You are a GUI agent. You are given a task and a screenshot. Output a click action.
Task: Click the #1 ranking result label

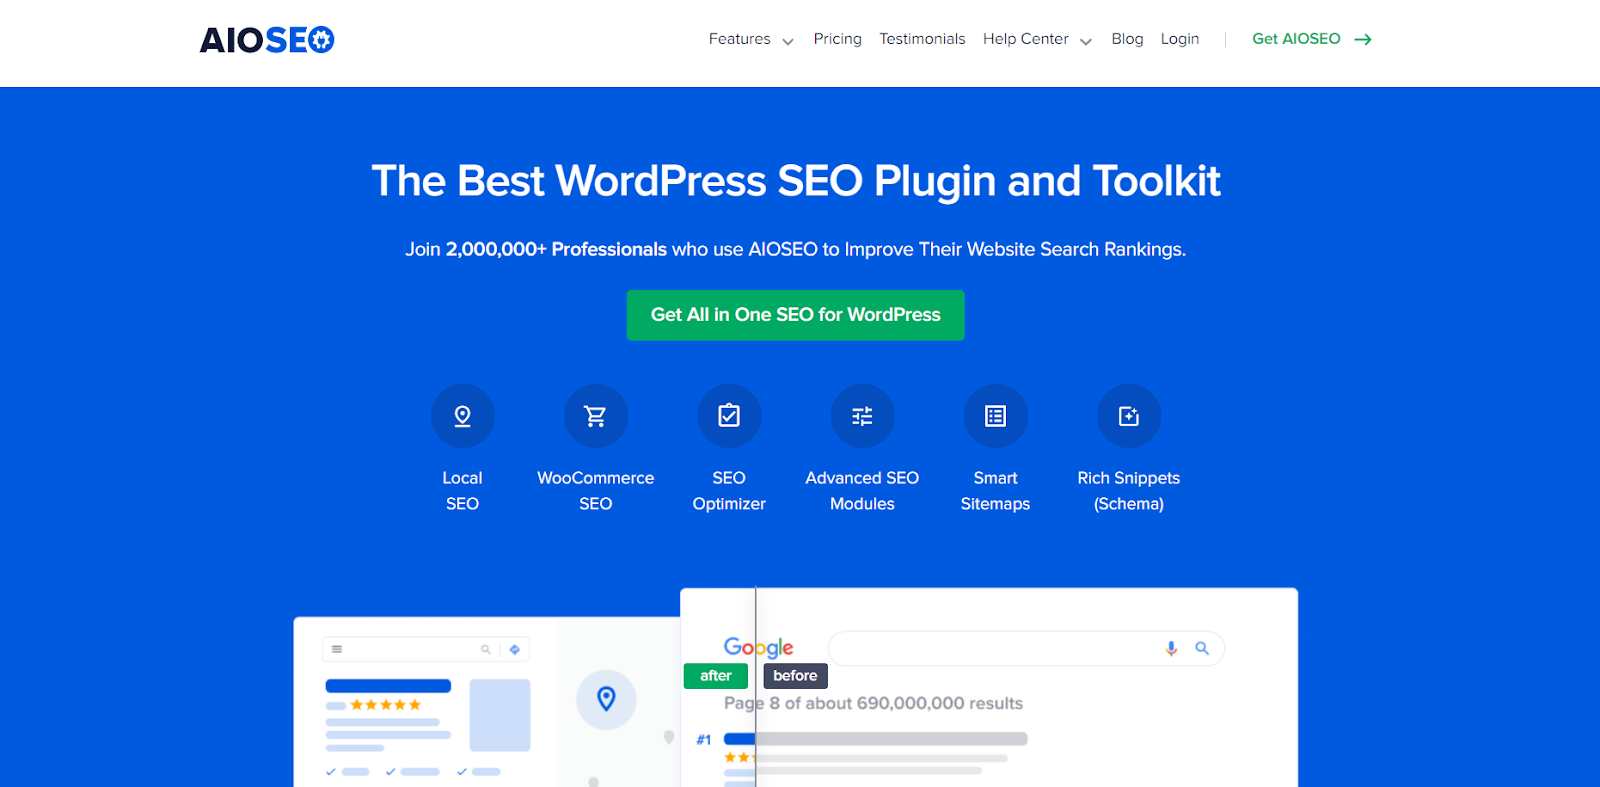point(704,740)
